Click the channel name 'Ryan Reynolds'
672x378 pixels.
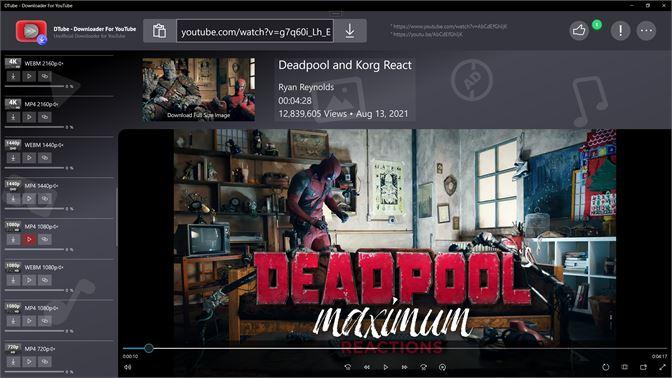pyautogui.click(x=306, y=87)
